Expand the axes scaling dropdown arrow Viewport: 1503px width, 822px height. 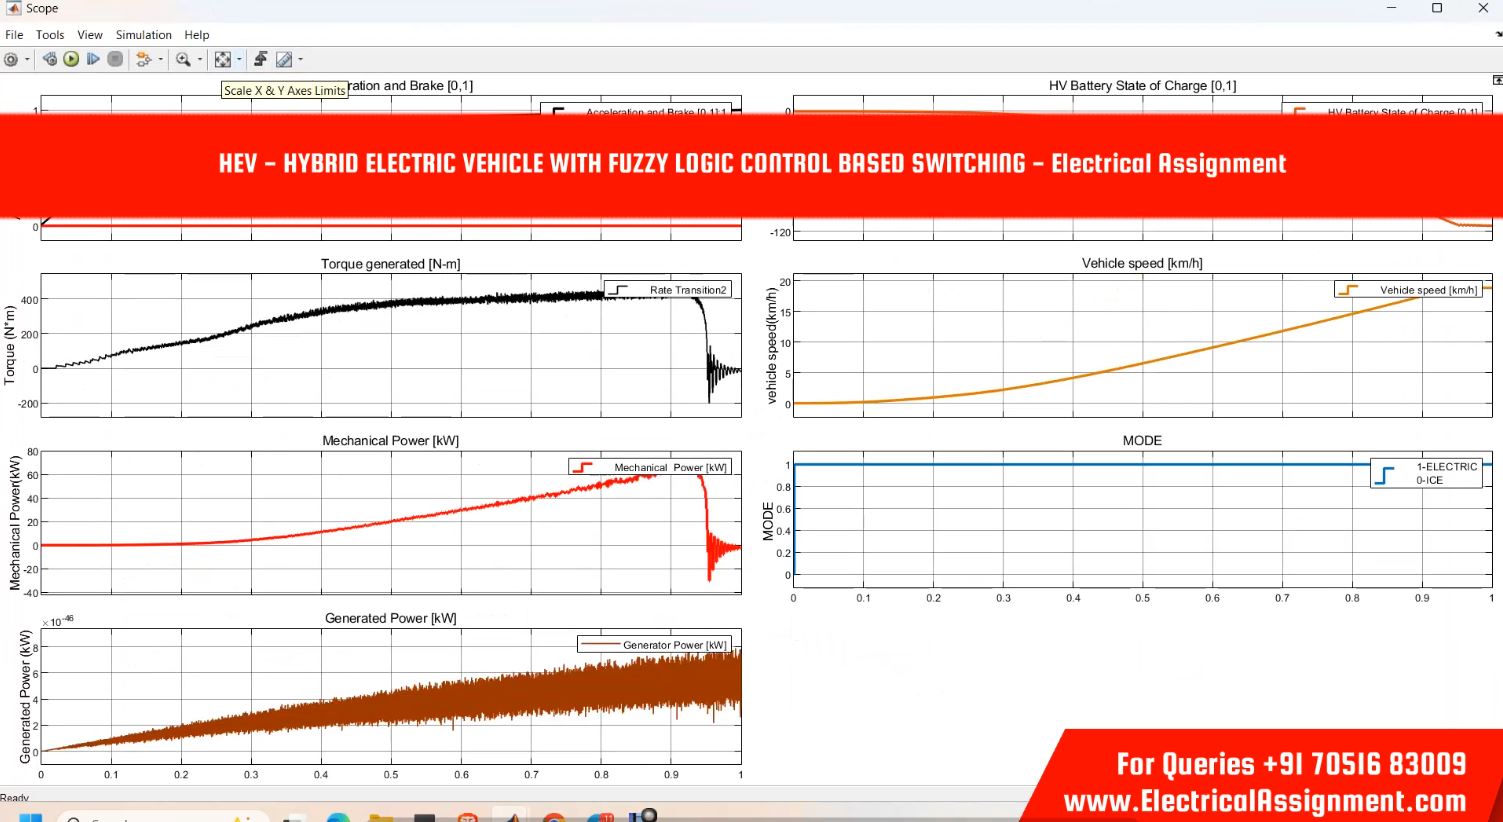pos(239,60)
